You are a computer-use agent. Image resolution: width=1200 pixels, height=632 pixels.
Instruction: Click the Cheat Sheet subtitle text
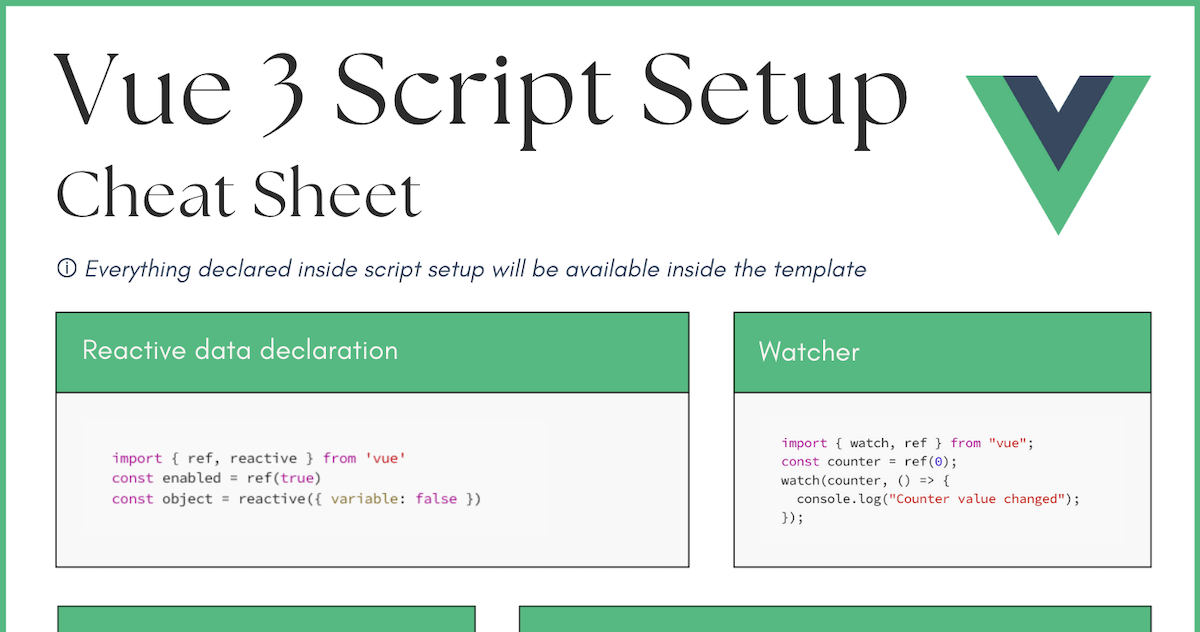[x=237, y=192]
